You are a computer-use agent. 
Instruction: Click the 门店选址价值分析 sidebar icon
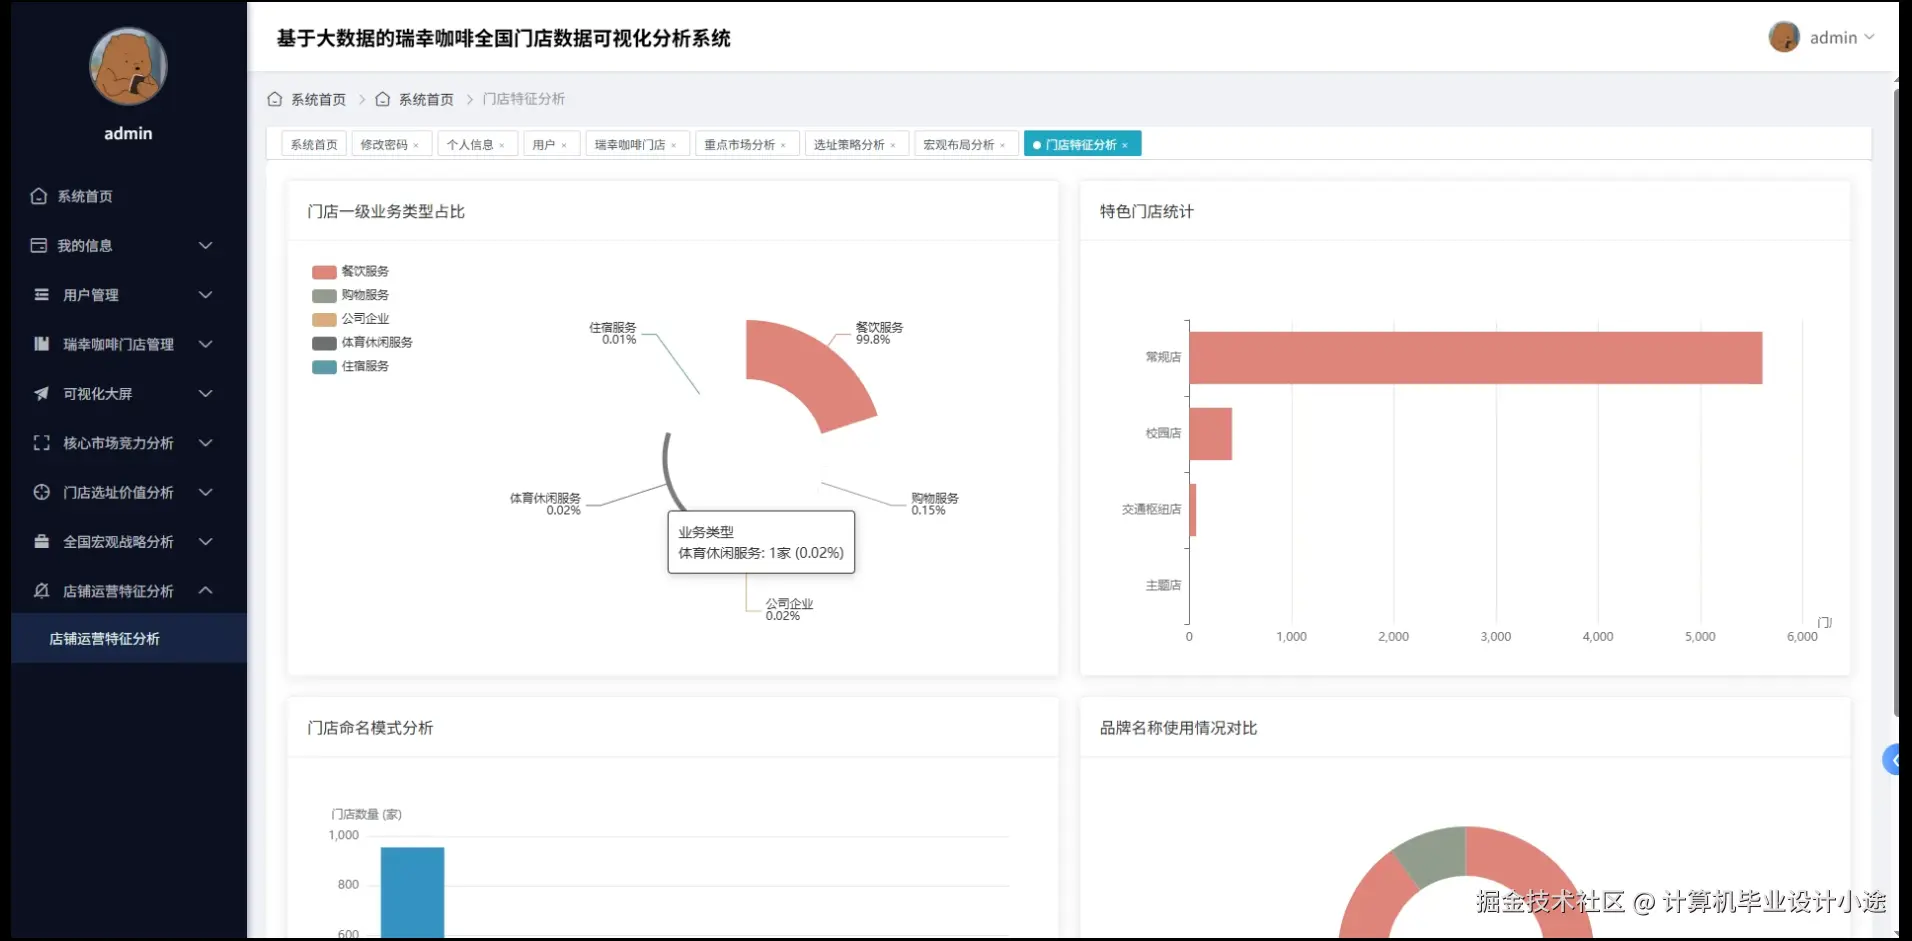(41, 492)
